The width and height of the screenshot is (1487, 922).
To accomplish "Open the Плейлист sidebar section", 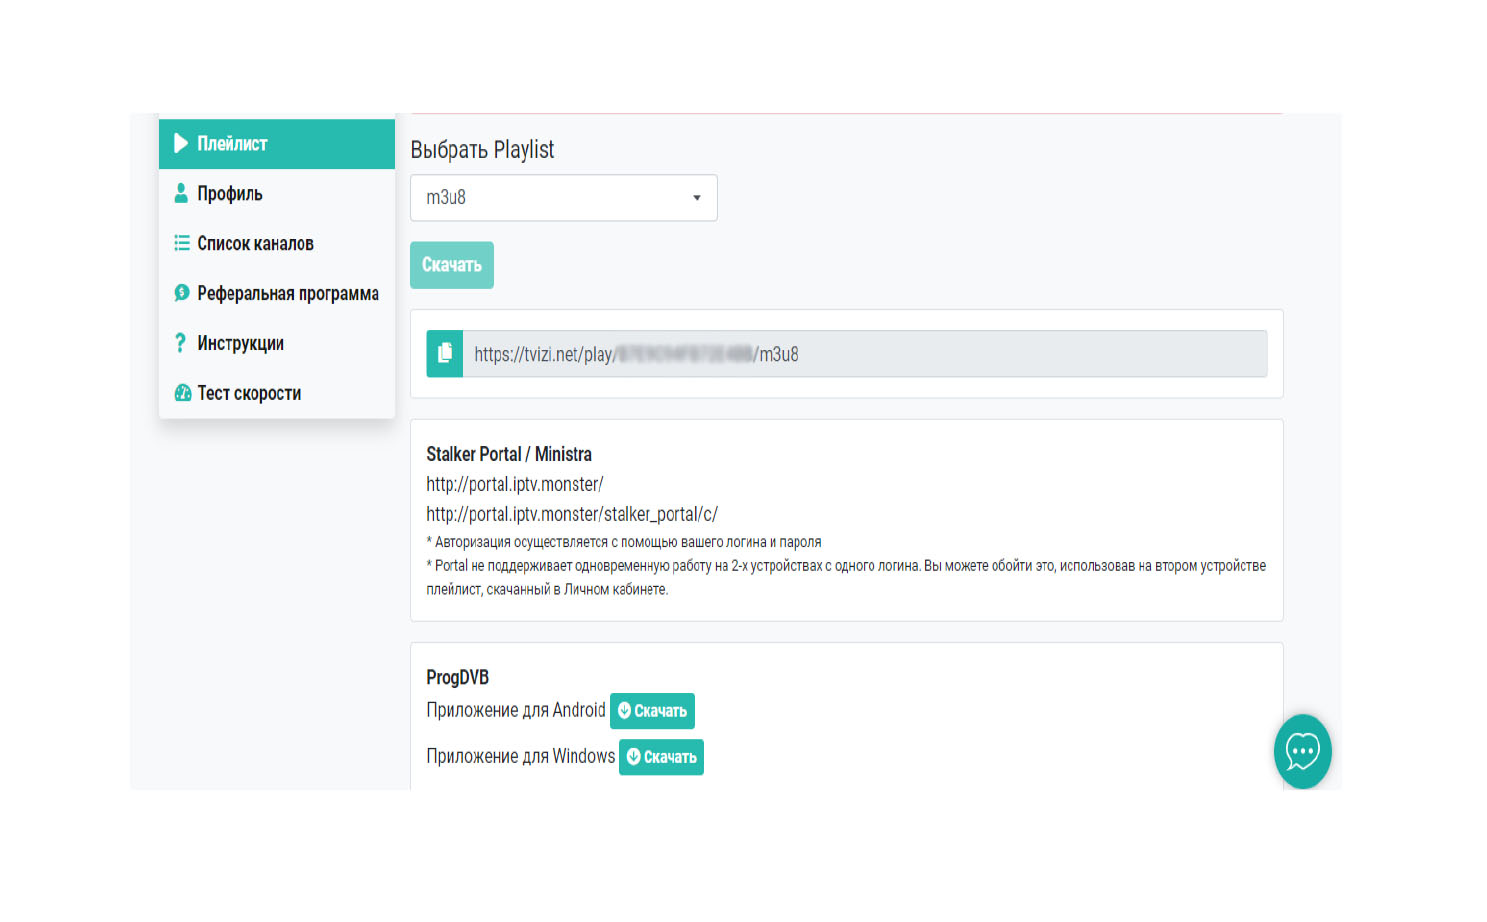I will click(x=277, y=143).
